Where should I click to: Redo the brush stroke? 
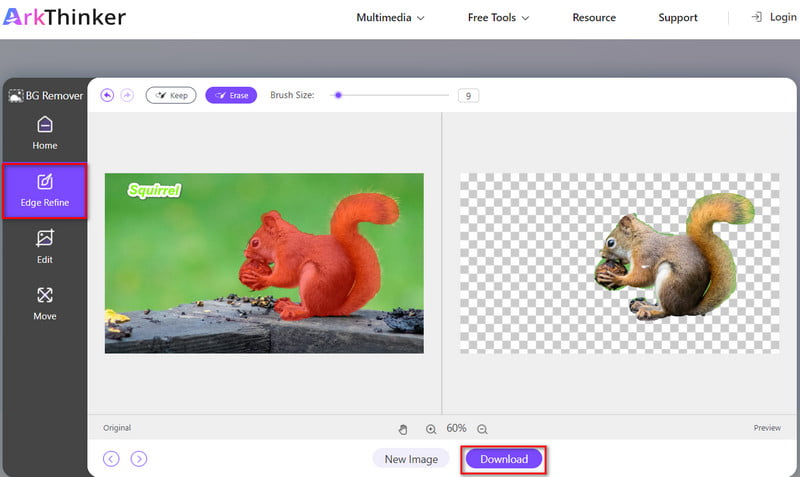coord(127,95)
